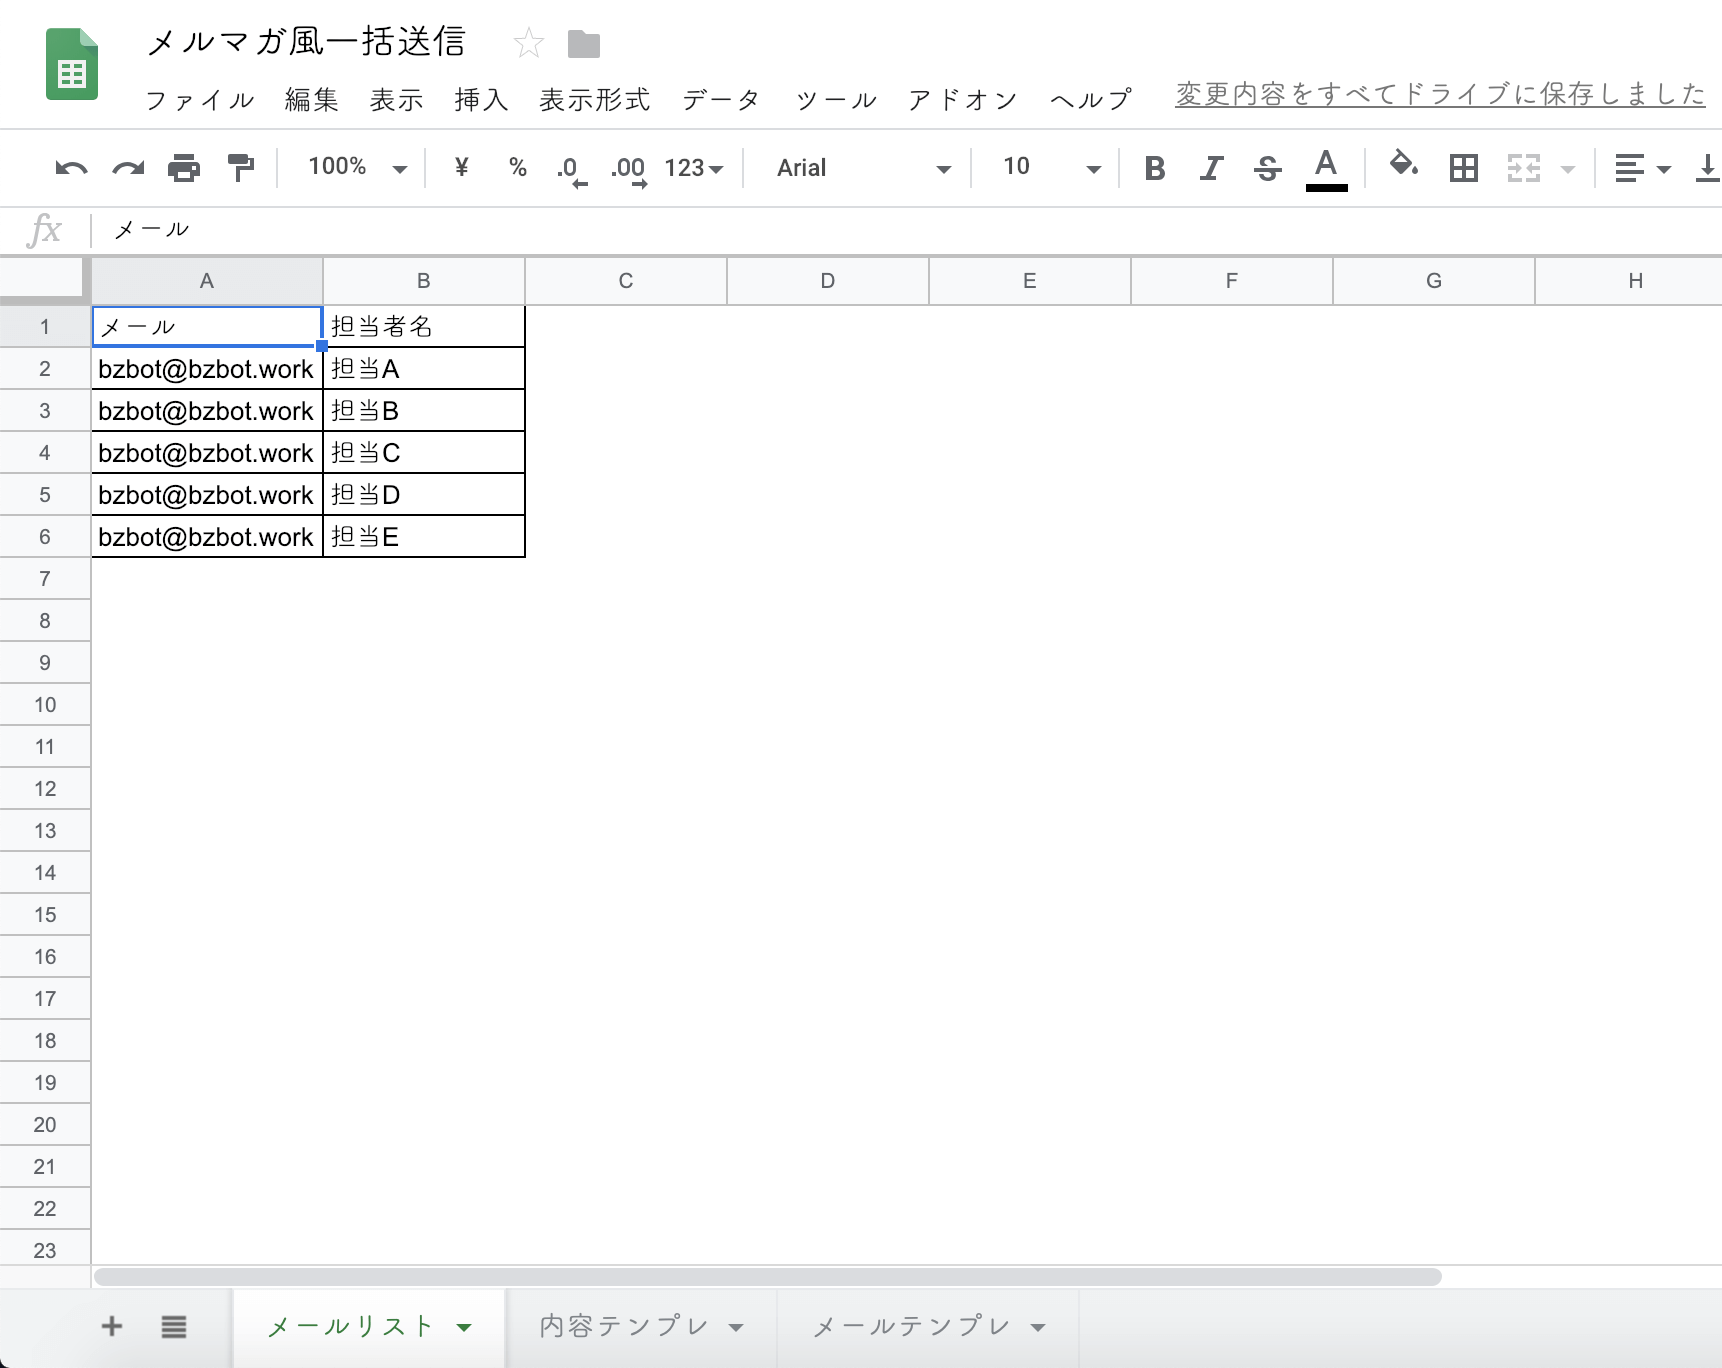Open the borders grid tool
This screenshot has height=1368, width=1722.
click(1463, 168)
